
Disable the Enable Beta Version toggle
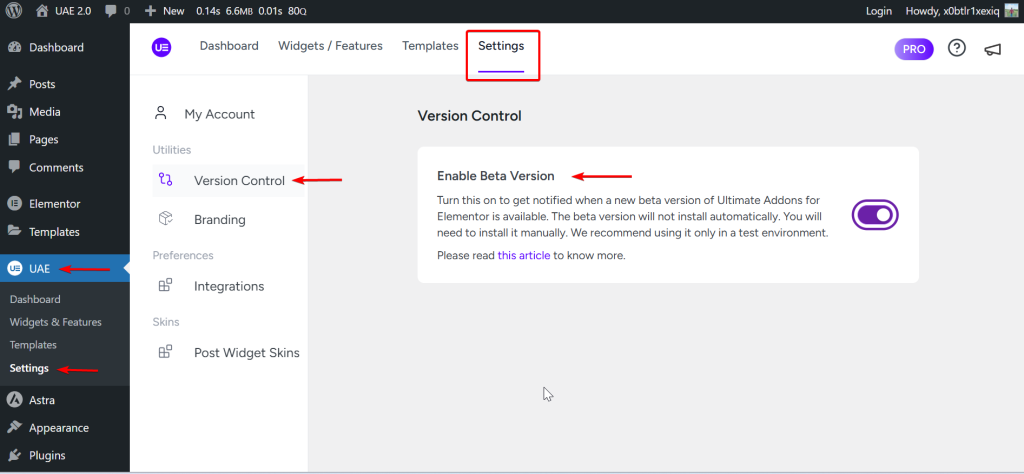[875, 215]
